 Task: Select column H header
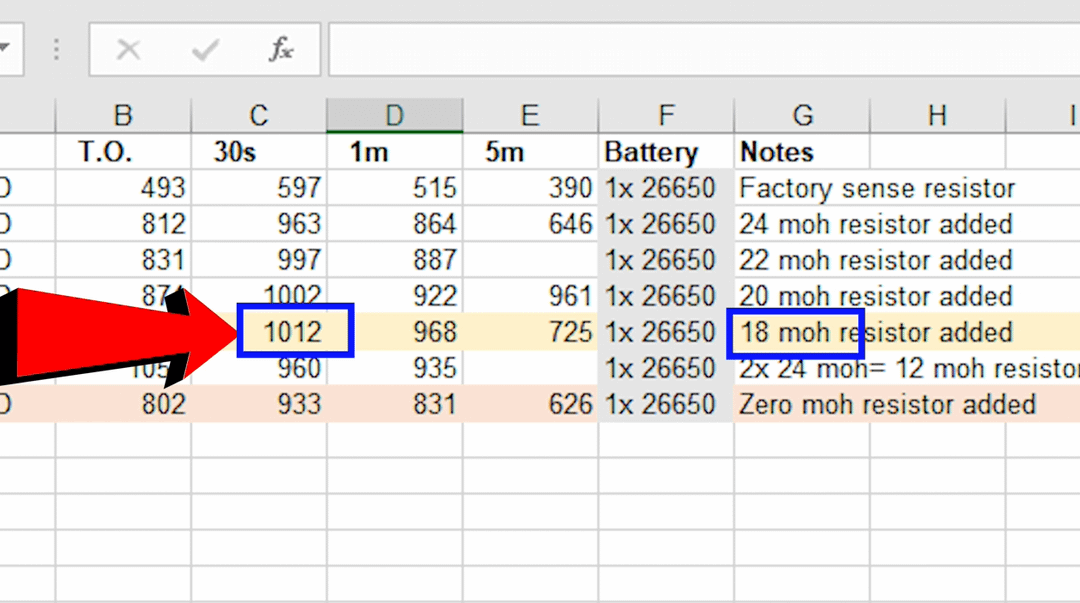point(937,116)
